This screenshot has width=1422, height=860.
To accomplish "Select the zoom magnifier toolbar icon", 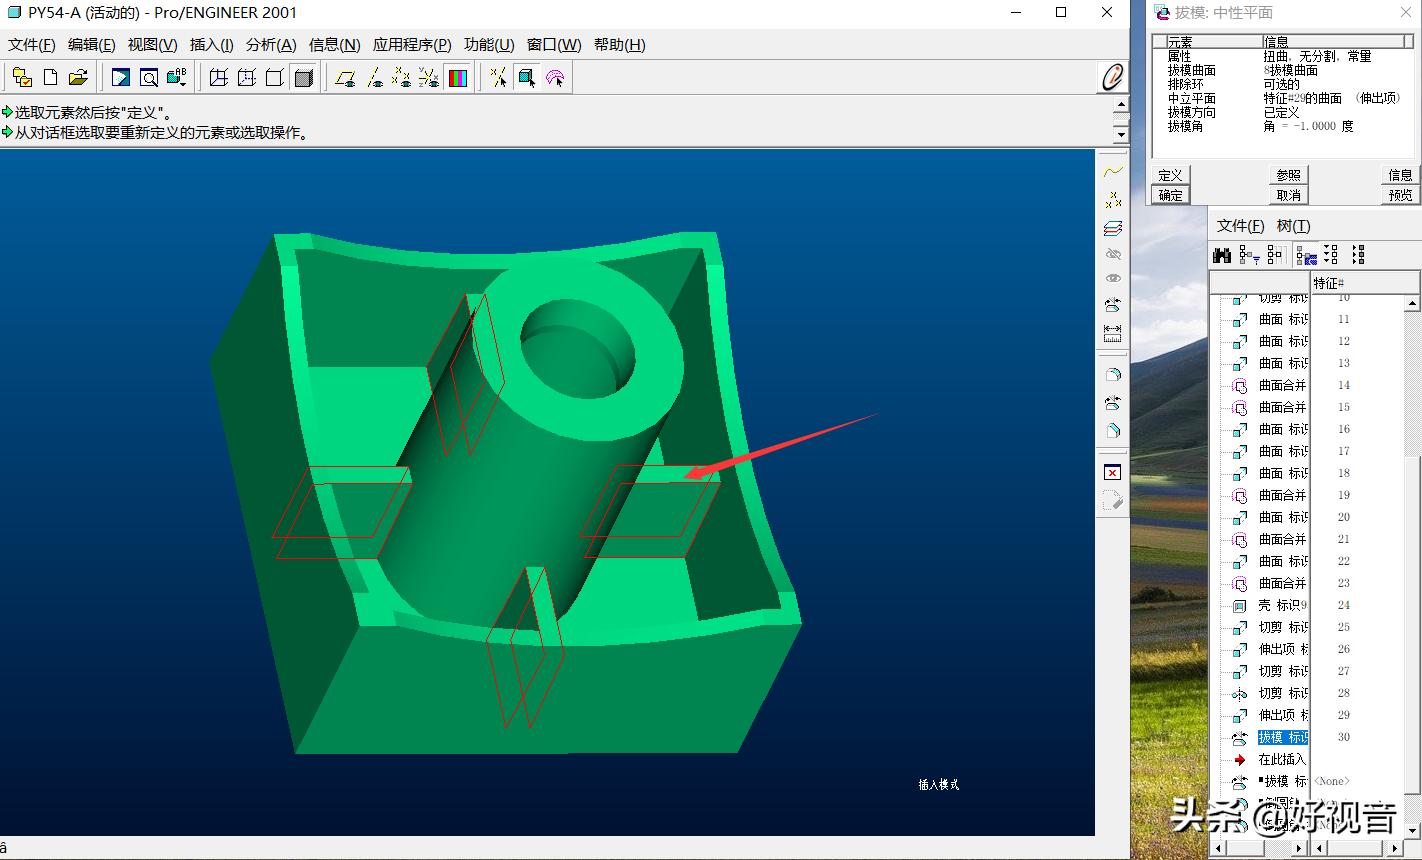I will [x=149, y=78].
